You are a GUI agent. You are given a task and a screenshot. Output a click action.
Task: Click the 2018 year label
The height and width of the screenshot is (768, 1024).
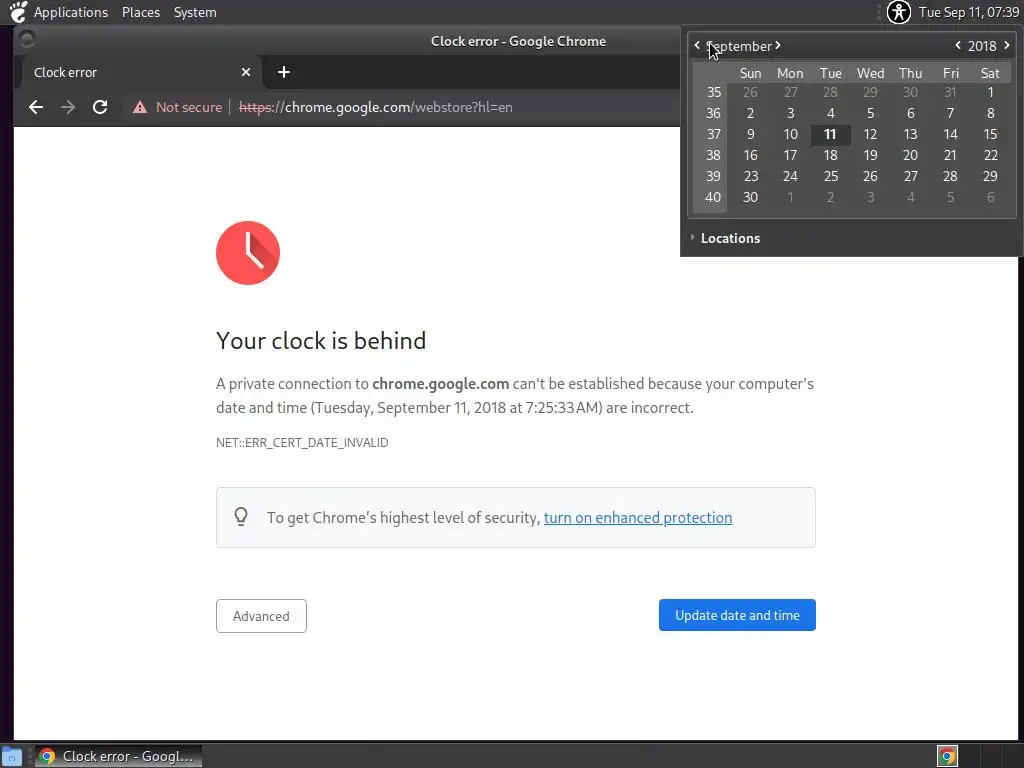(x=982, y=46)
